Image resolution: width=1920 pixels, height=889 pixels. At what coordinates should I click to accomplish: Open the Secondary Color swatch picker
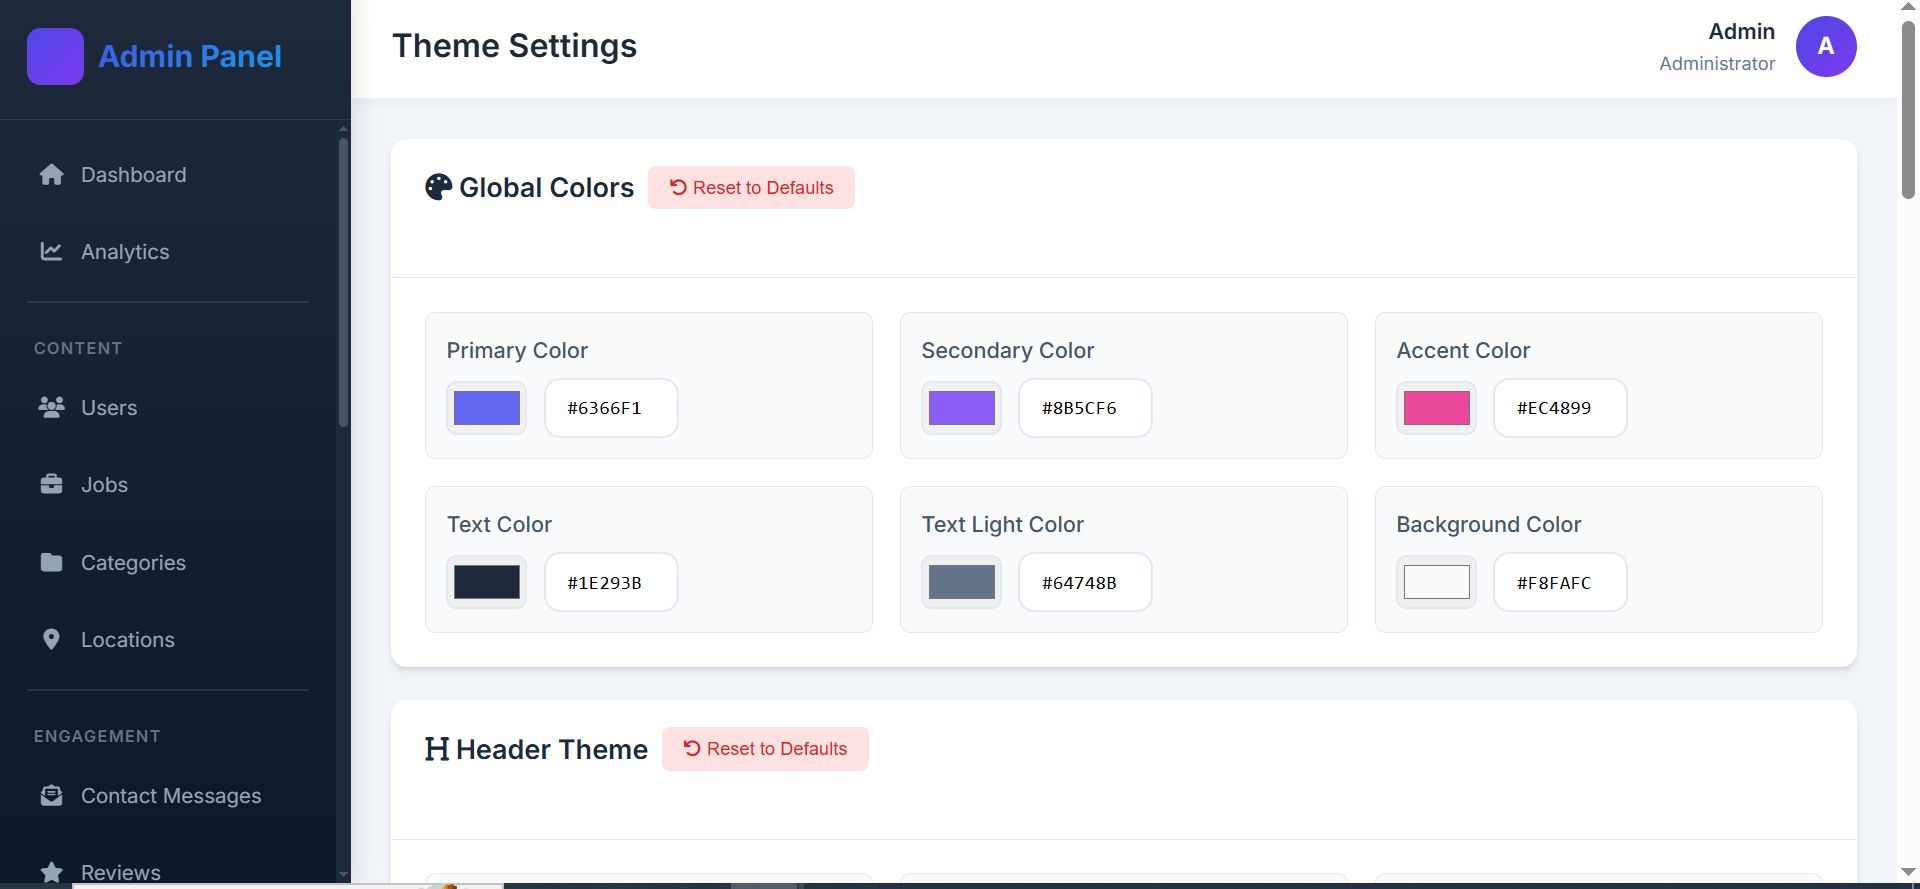click(x=962, y=408)
